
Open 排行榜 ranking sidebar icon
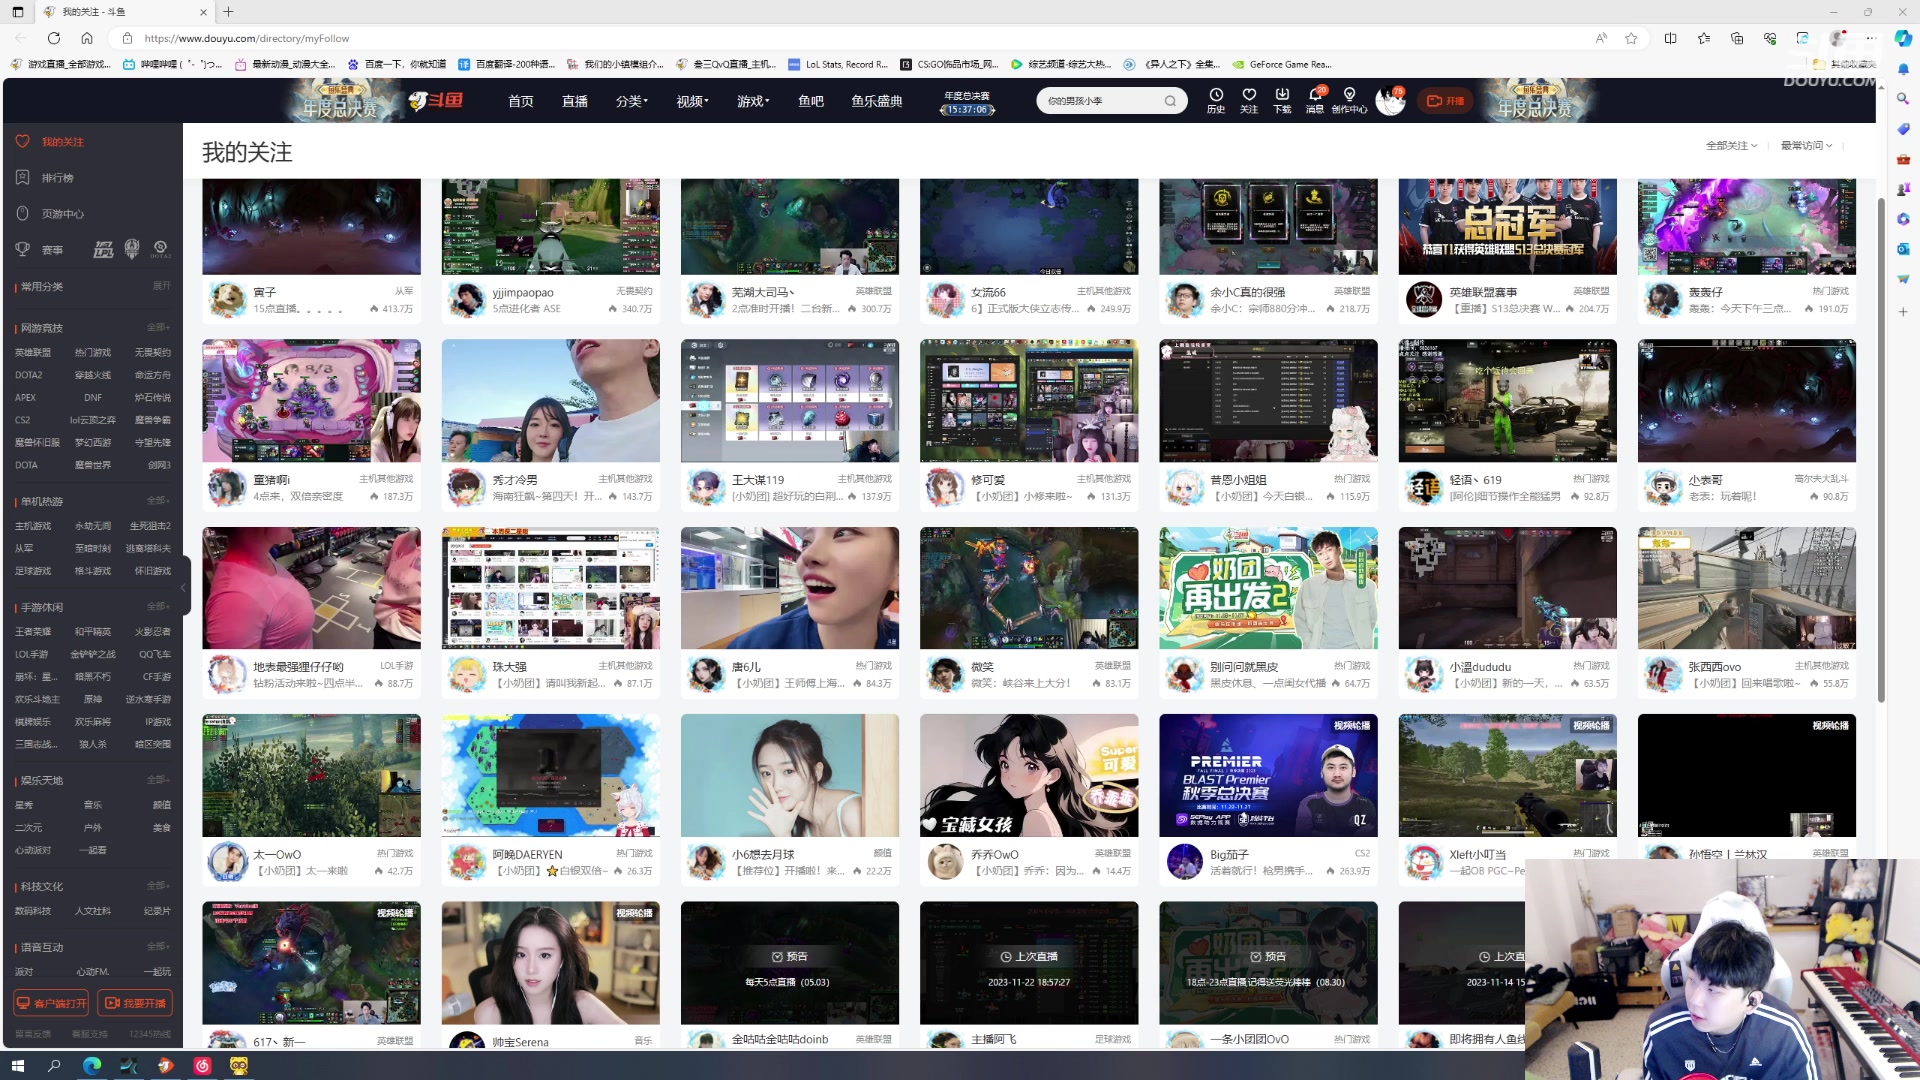coord(23,177)
